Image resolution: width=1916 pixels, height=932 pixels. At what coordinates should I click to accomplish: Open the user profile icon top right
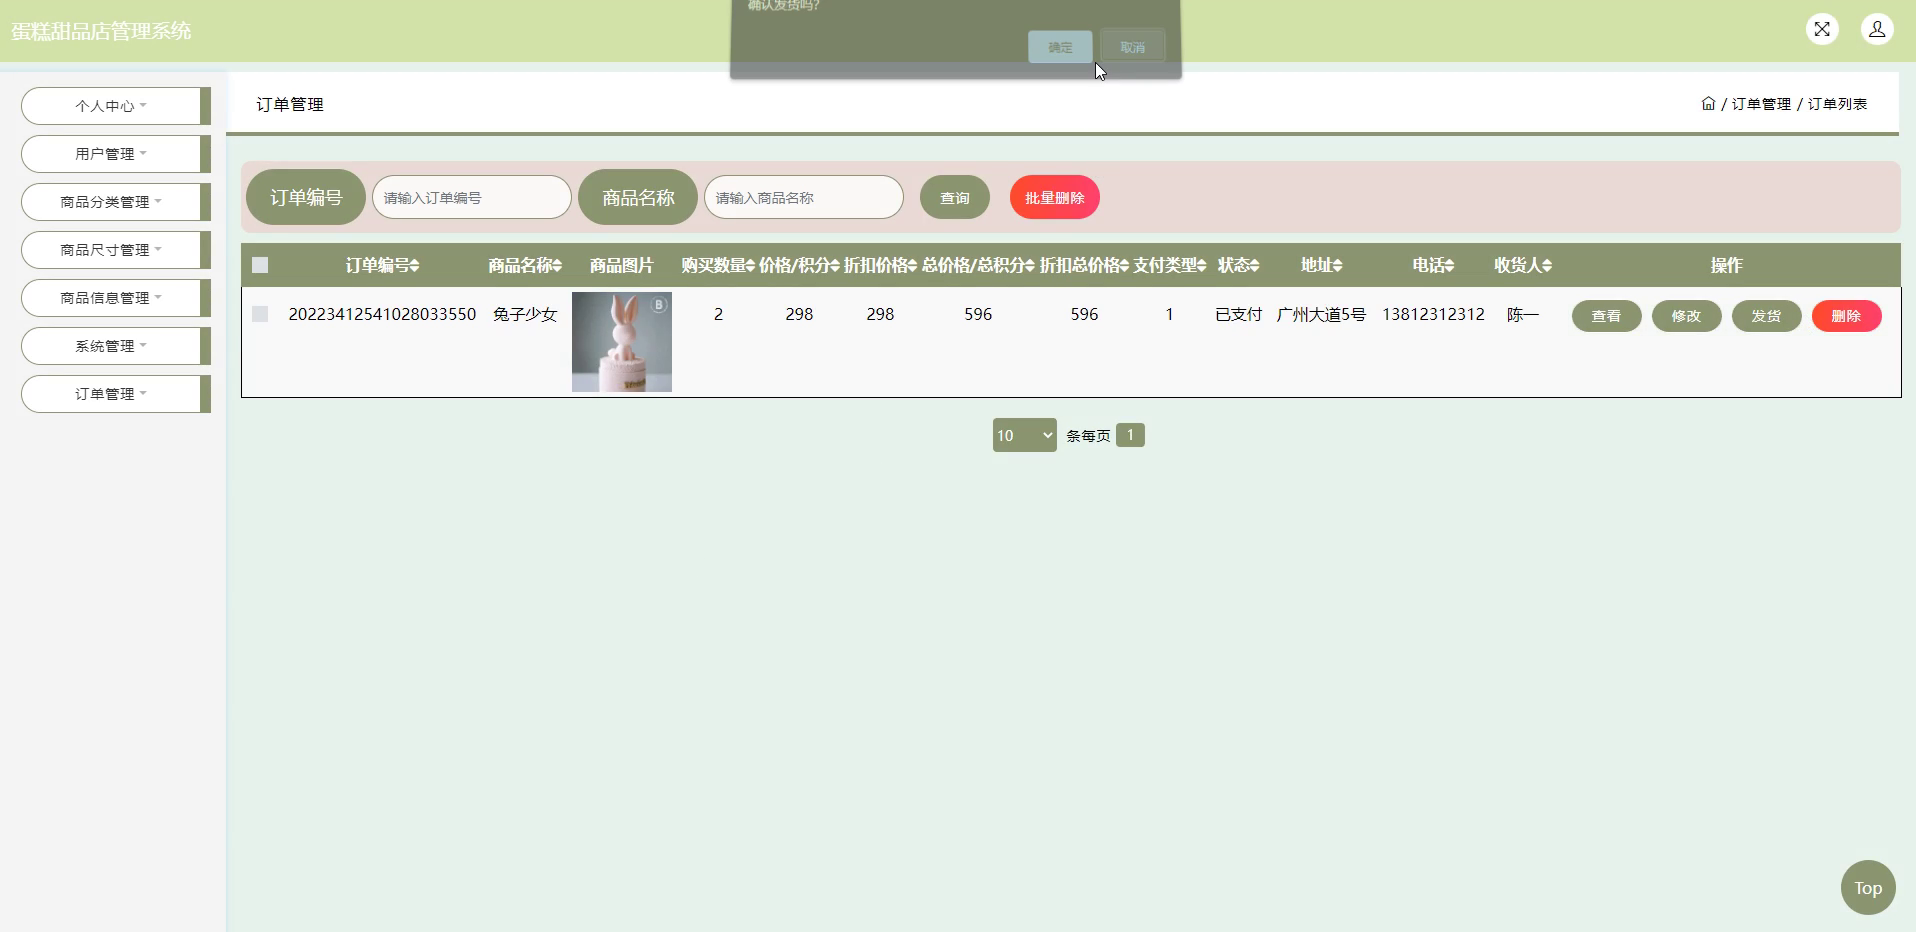(1877, 29)
